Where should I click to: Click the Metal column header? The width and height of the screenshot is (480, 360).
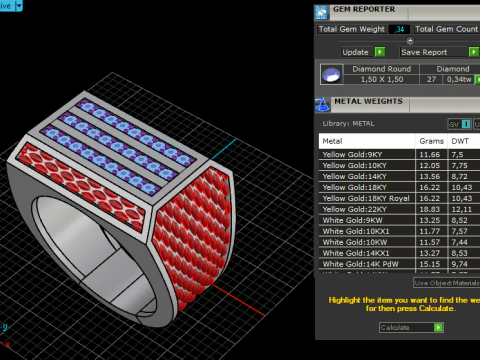367,141
